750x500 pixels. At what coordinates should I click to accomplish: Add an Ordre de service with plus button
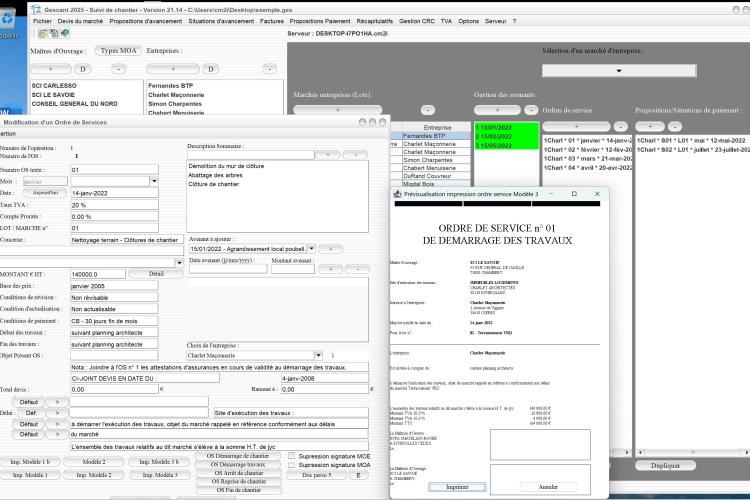tap(576, 127)
